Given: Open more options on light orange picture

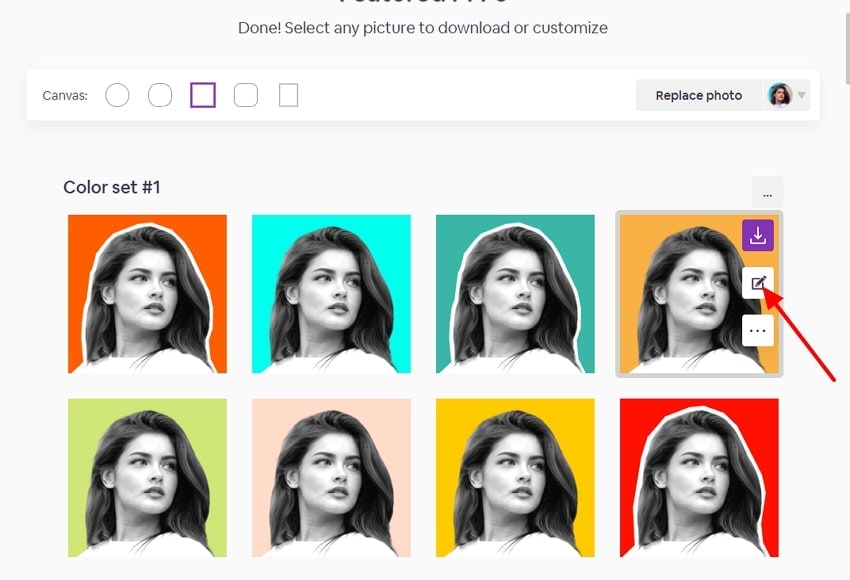Looking at the screenshot, I should click(x=757, y=330).
